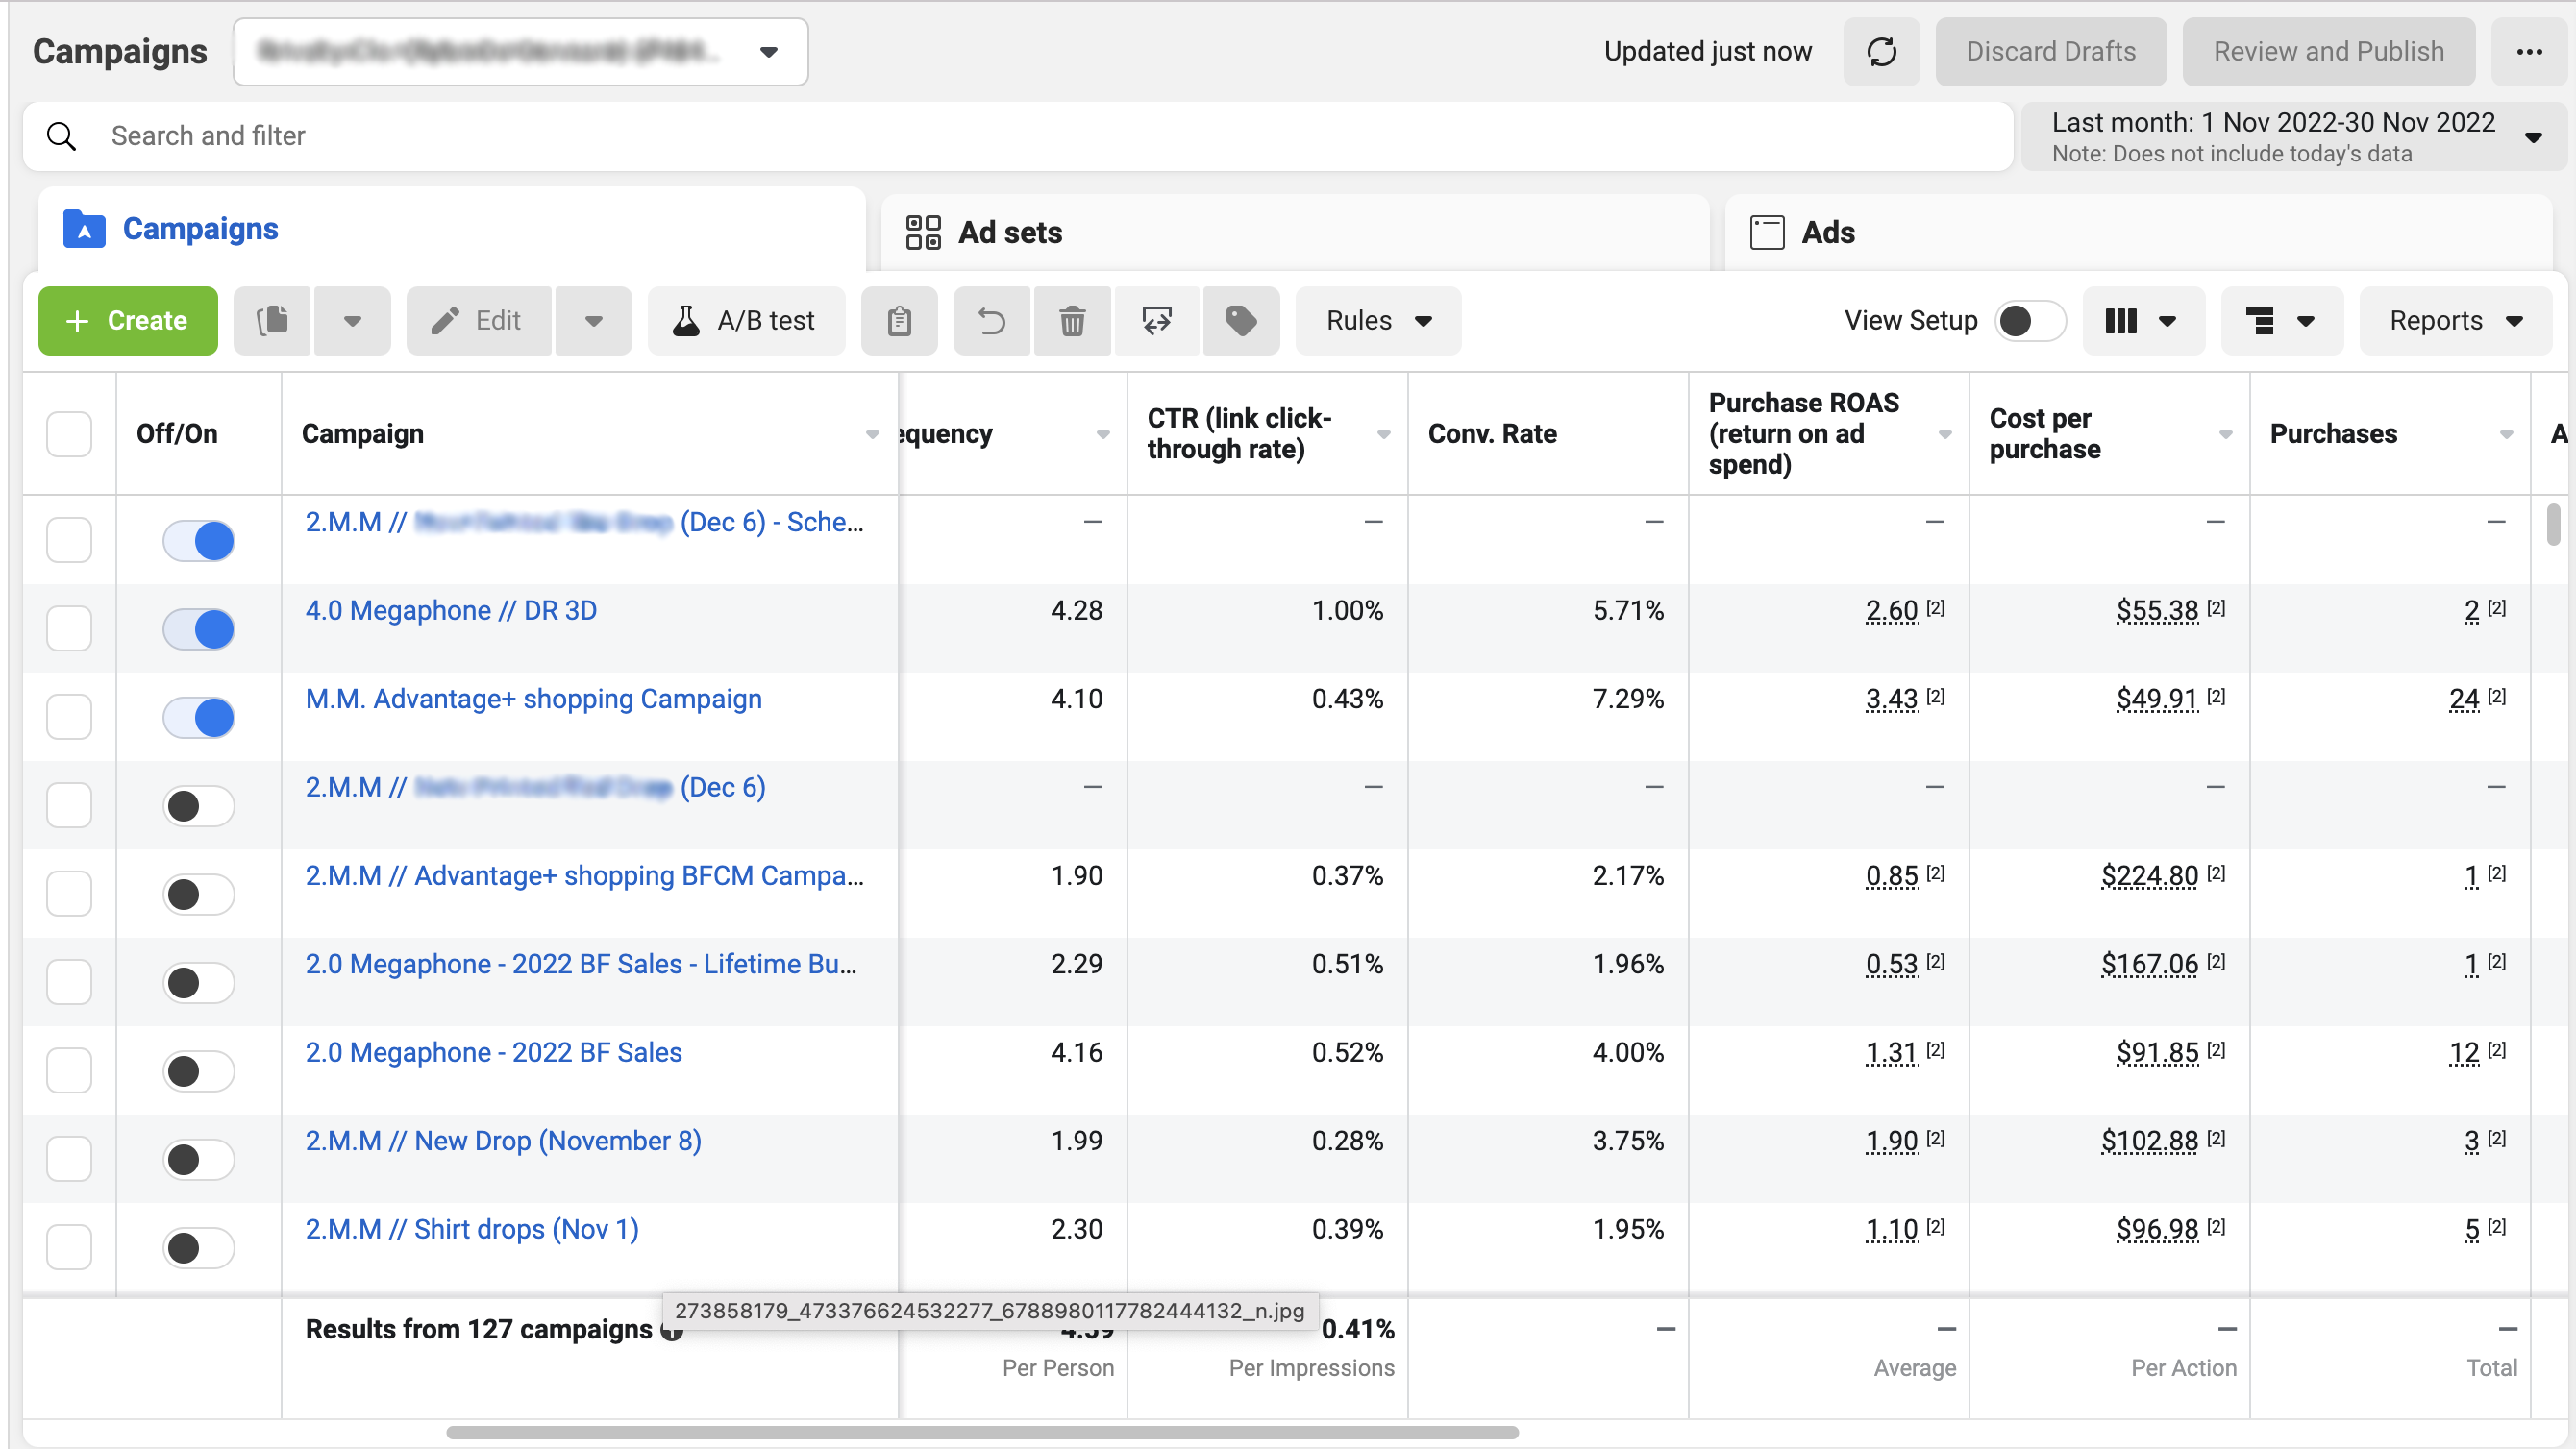Switch to the Ad sets tab
The image size is (2576, 1449).
(x=1010, y=232)
